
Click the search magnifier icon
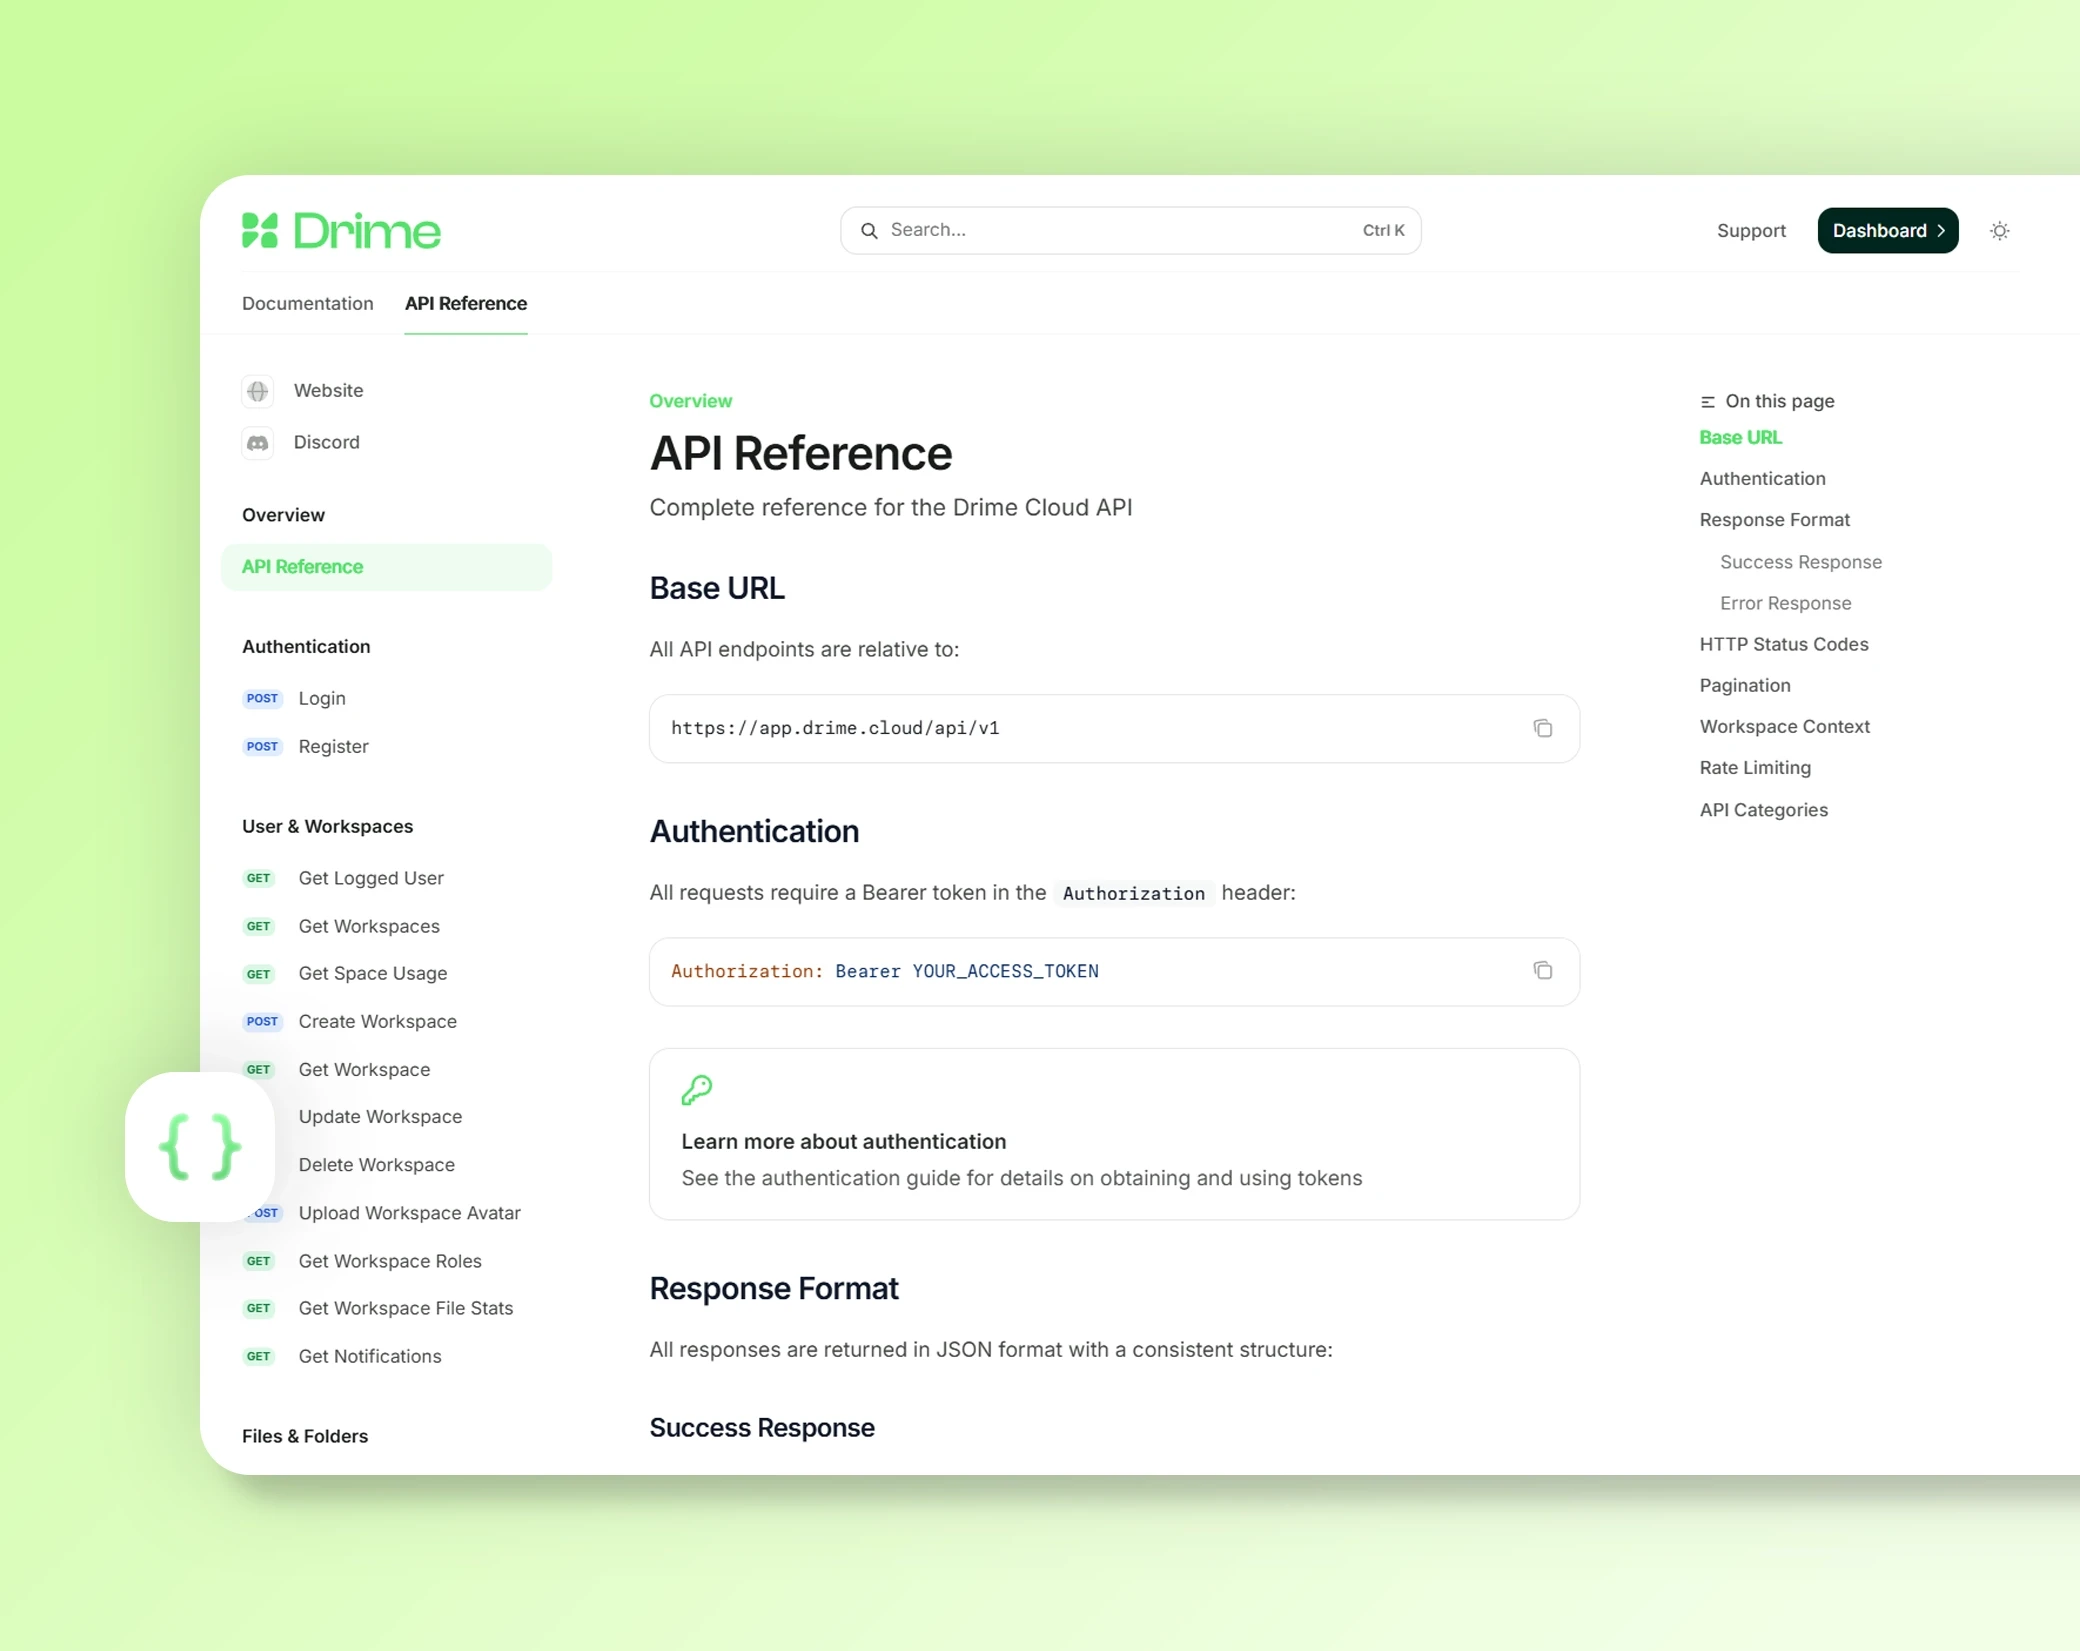click(x=869, y=231)
